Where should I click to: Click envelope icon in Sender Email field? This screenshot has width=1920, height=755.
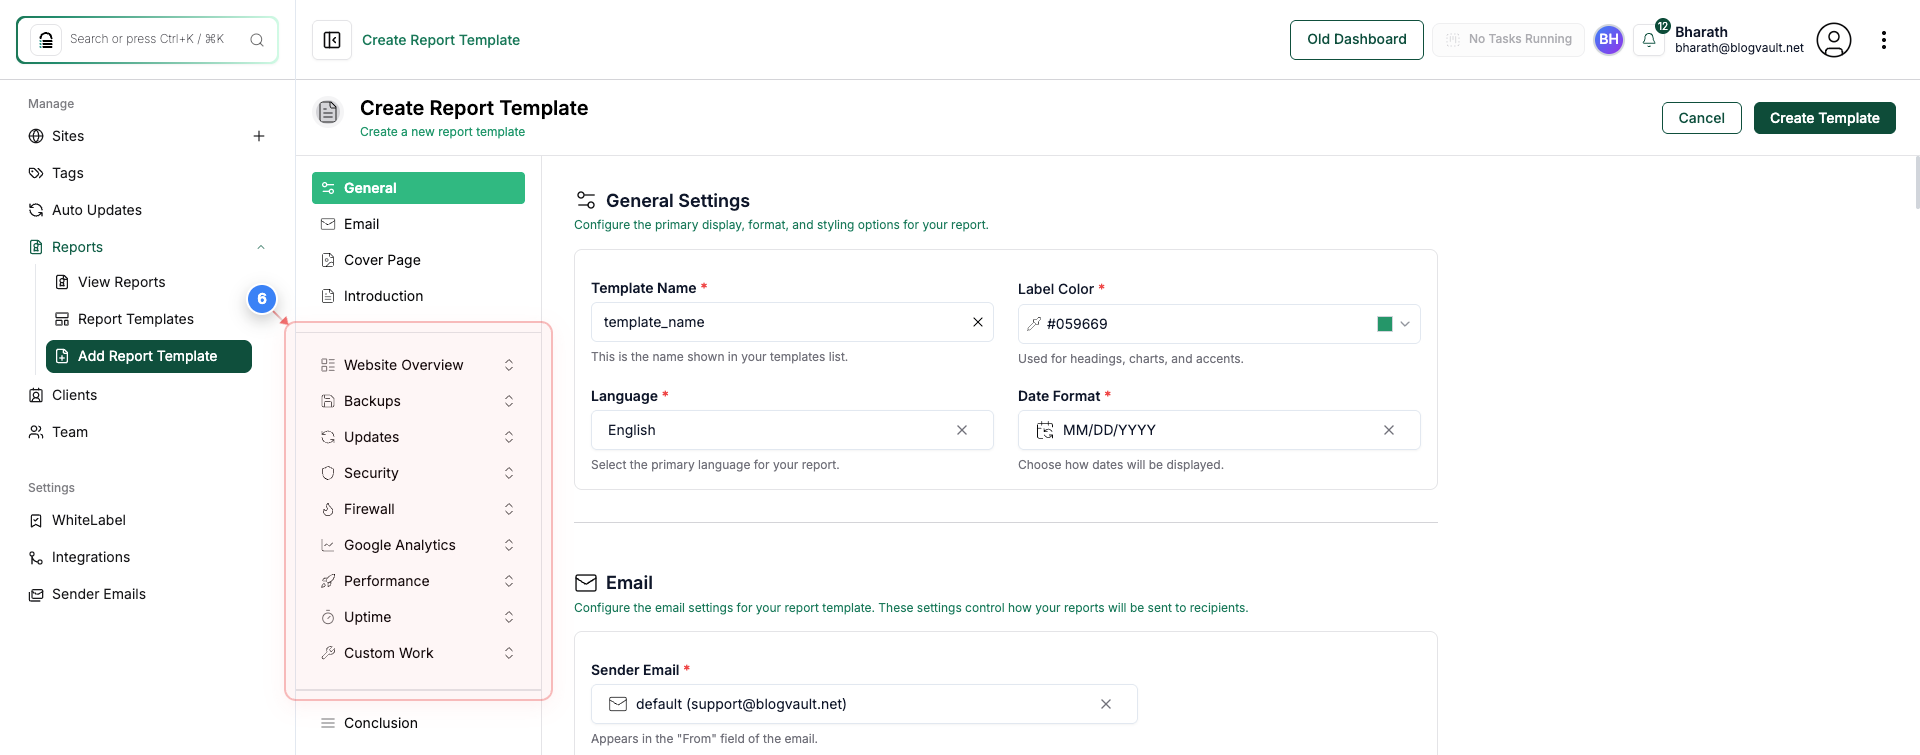[618, 704]
